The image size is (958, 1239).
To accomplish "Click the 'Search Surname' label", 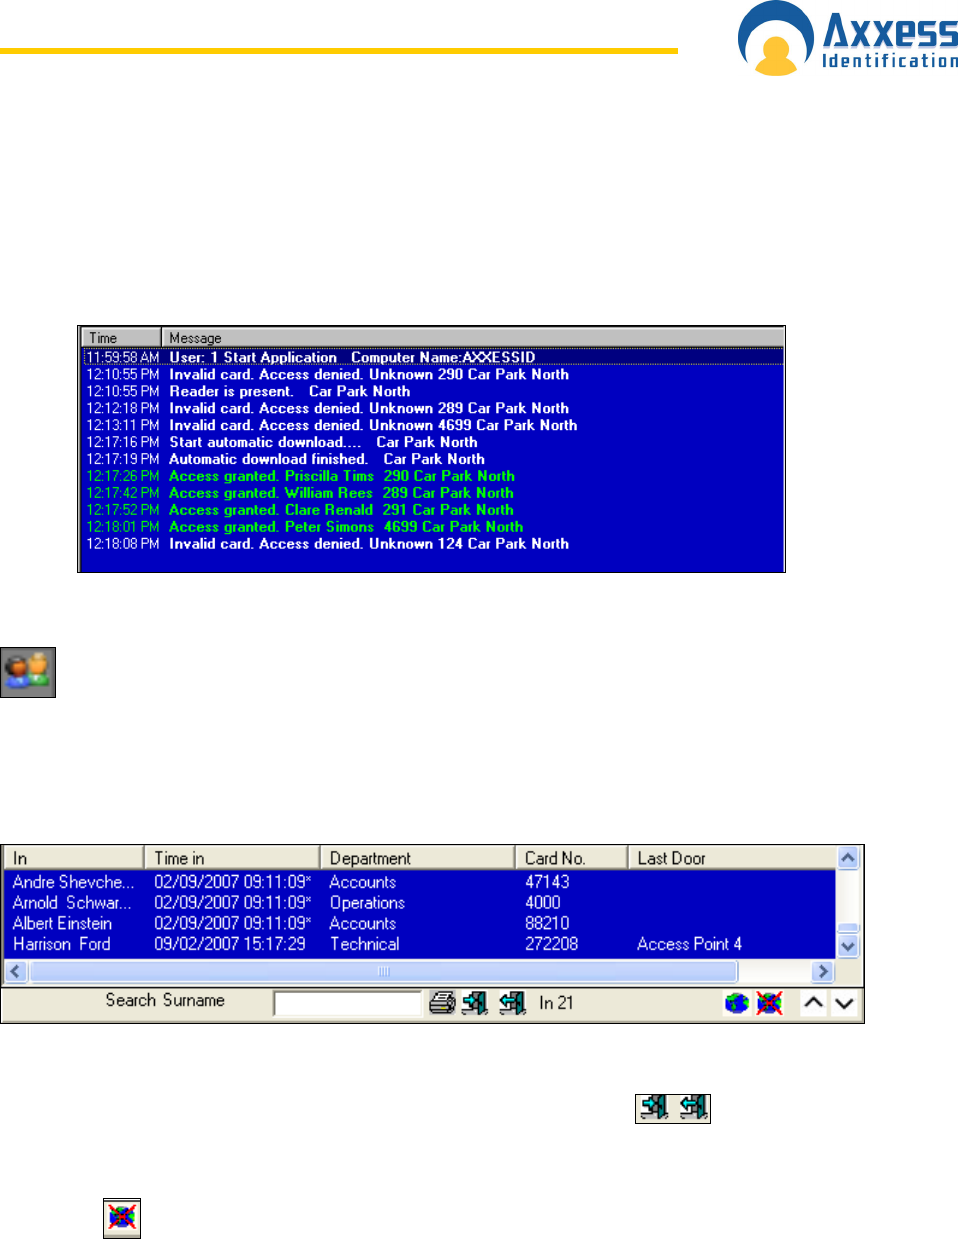I will [165, 1000].
